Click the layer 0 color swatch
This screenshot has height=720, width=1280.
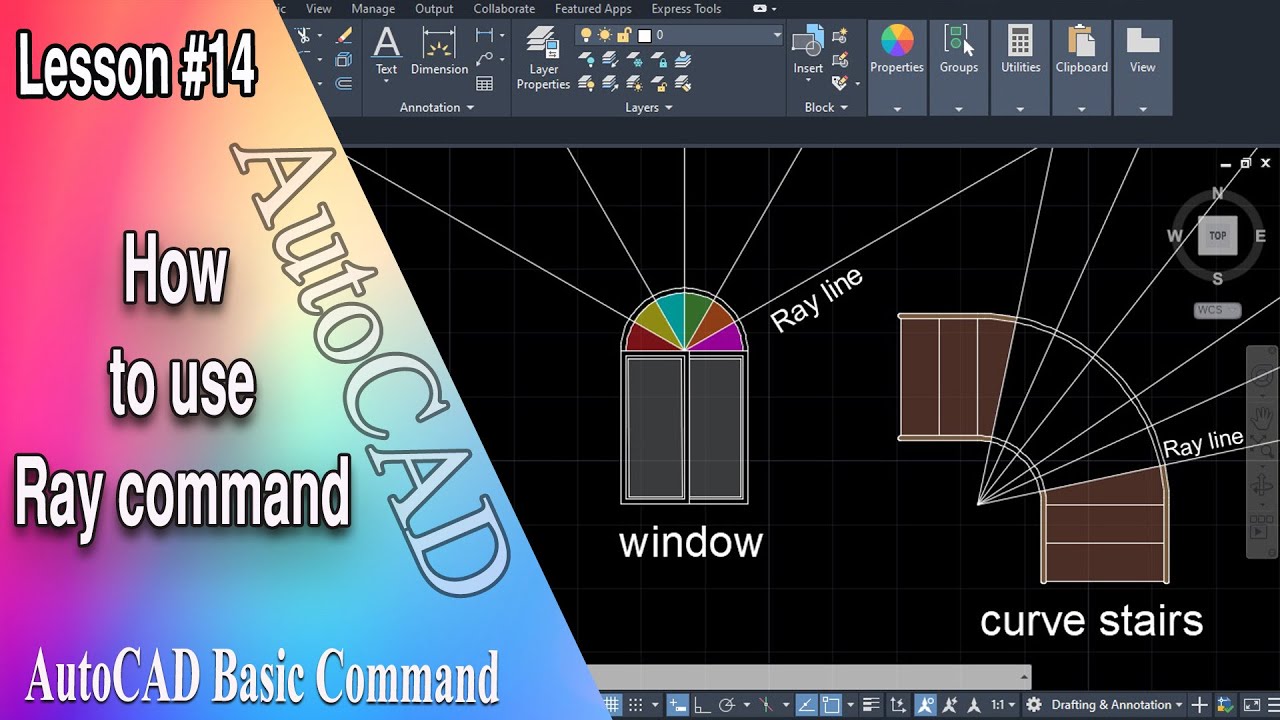644,35
